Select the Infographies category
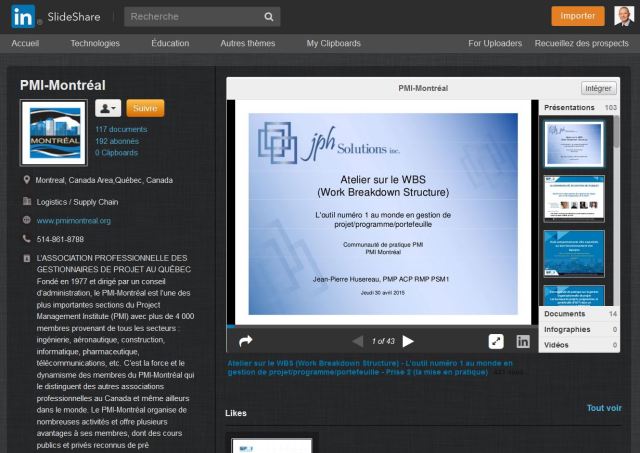The image size is (640, 453). (567, 329)
